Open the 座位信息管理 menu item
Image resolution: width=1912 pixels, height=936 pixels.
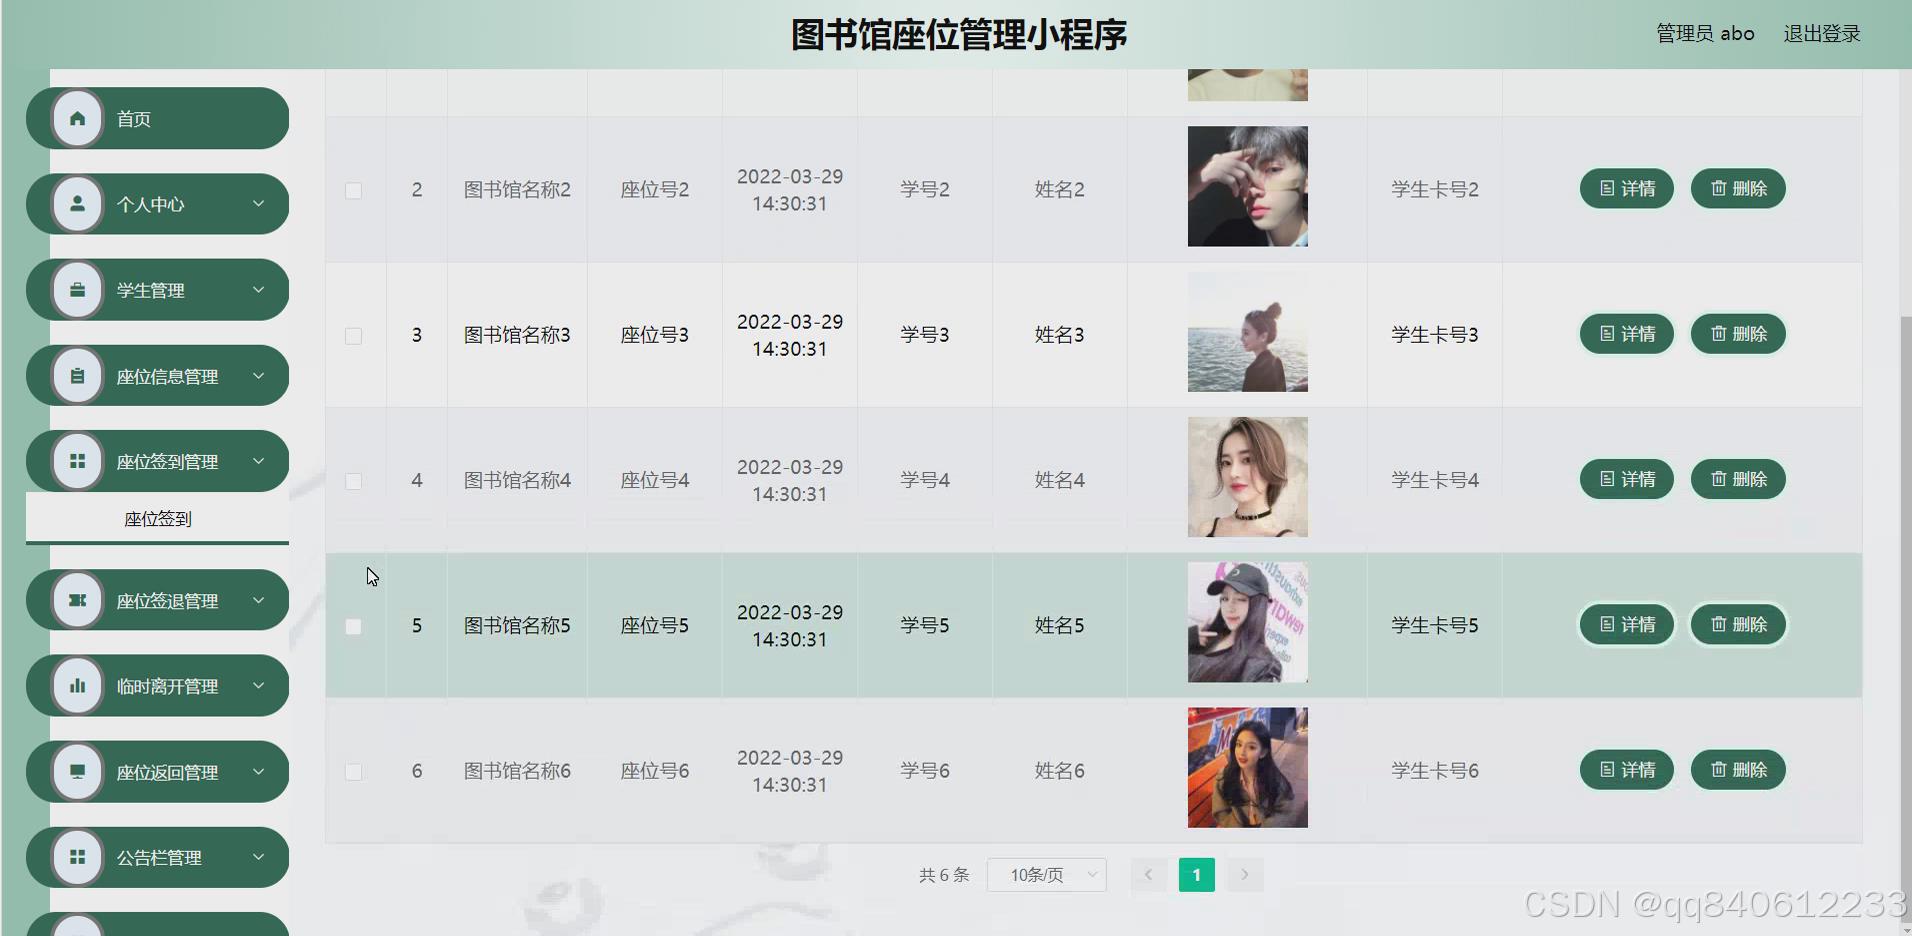(157, 376)
